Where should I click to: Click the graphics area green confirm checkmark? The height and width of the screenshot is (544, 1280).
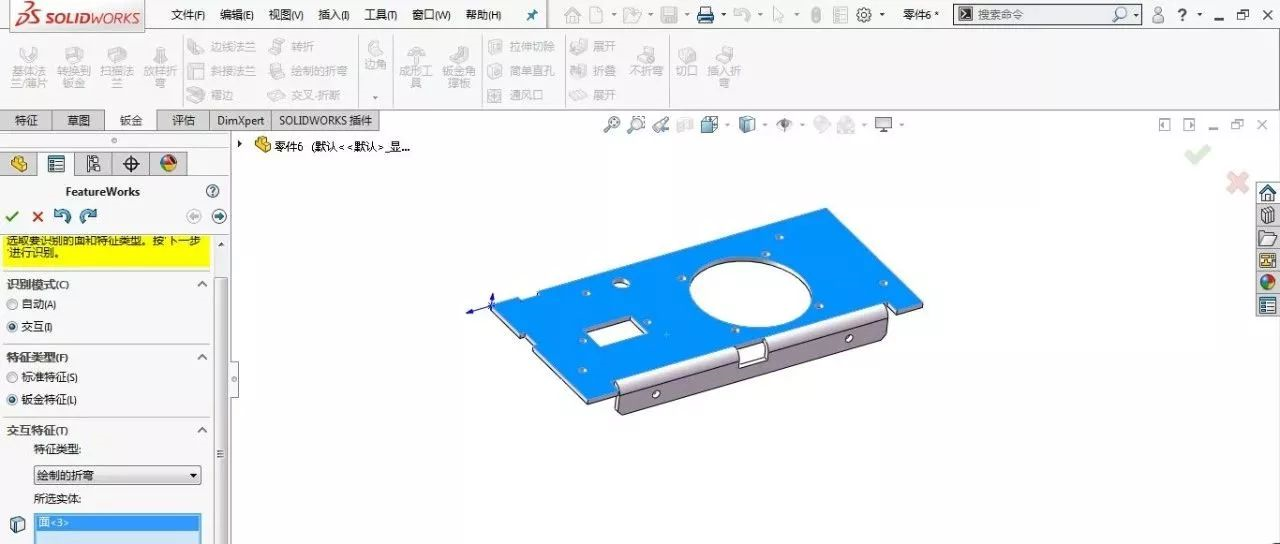coord(1197,154)
